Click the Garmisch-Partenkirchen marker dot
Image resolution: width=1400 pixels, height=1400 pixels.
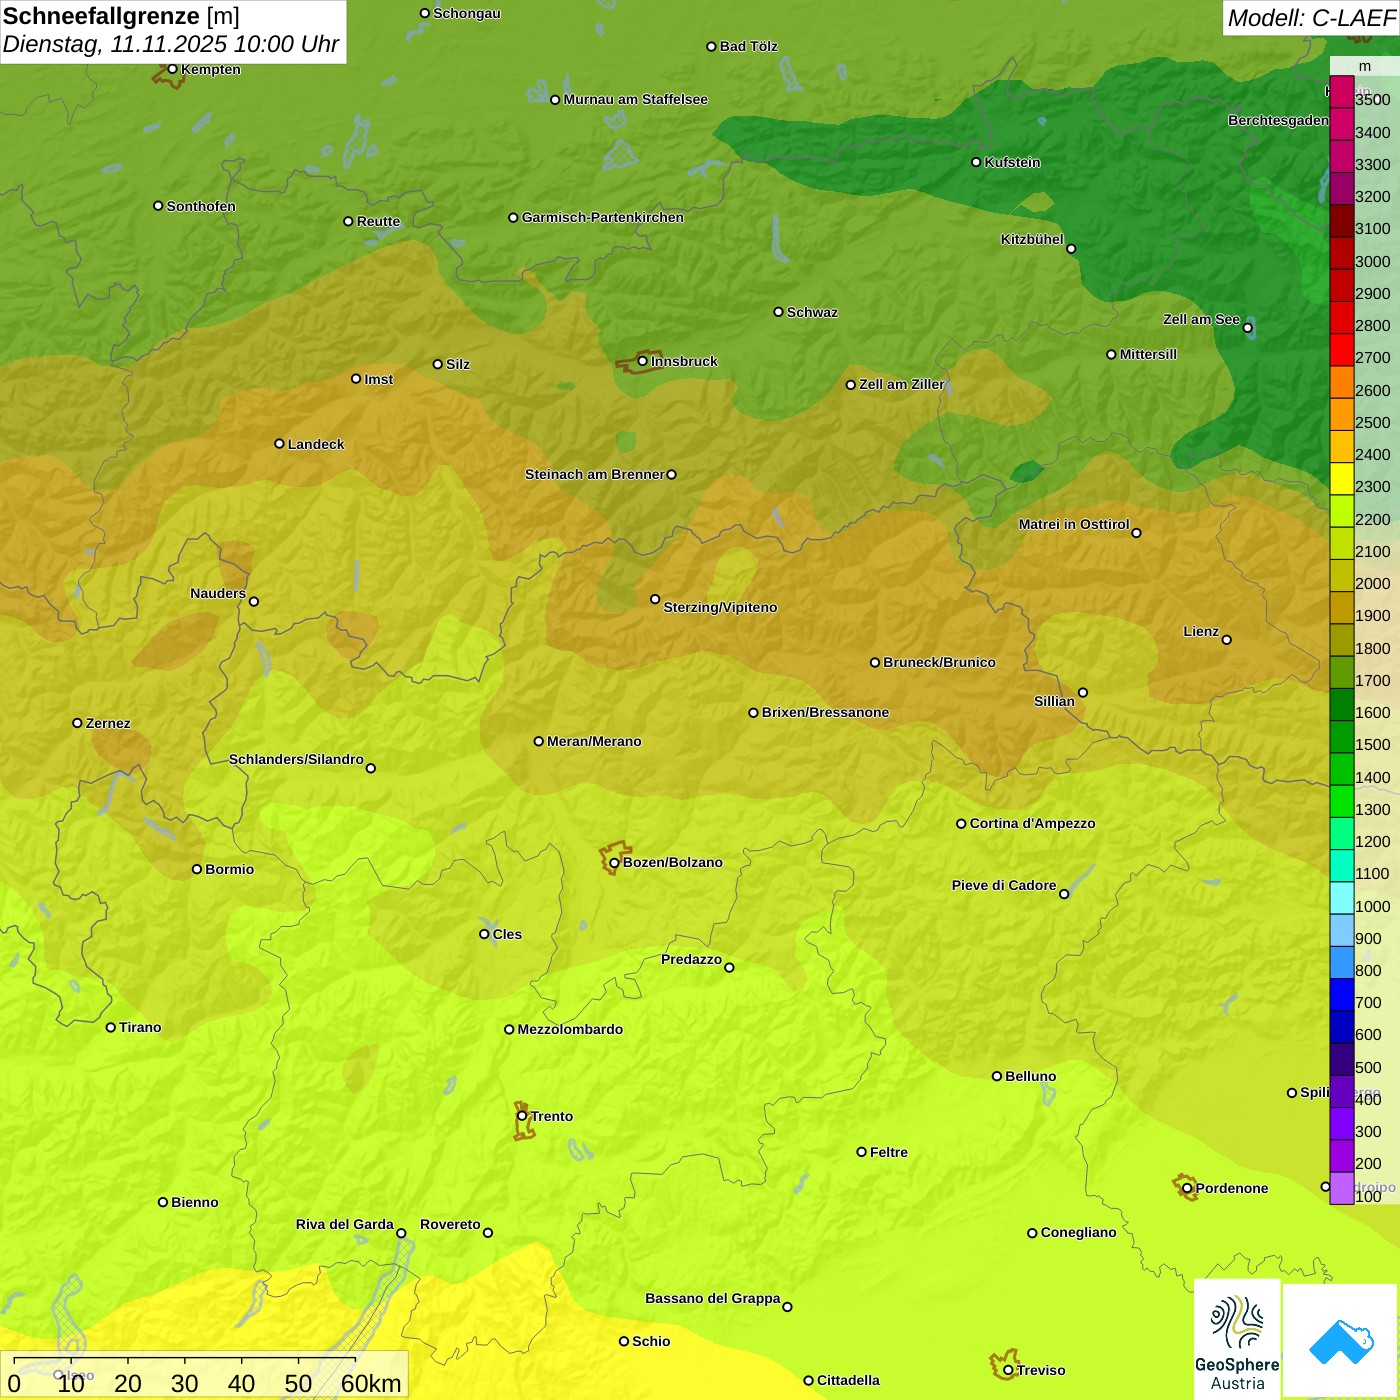point(513,218)
